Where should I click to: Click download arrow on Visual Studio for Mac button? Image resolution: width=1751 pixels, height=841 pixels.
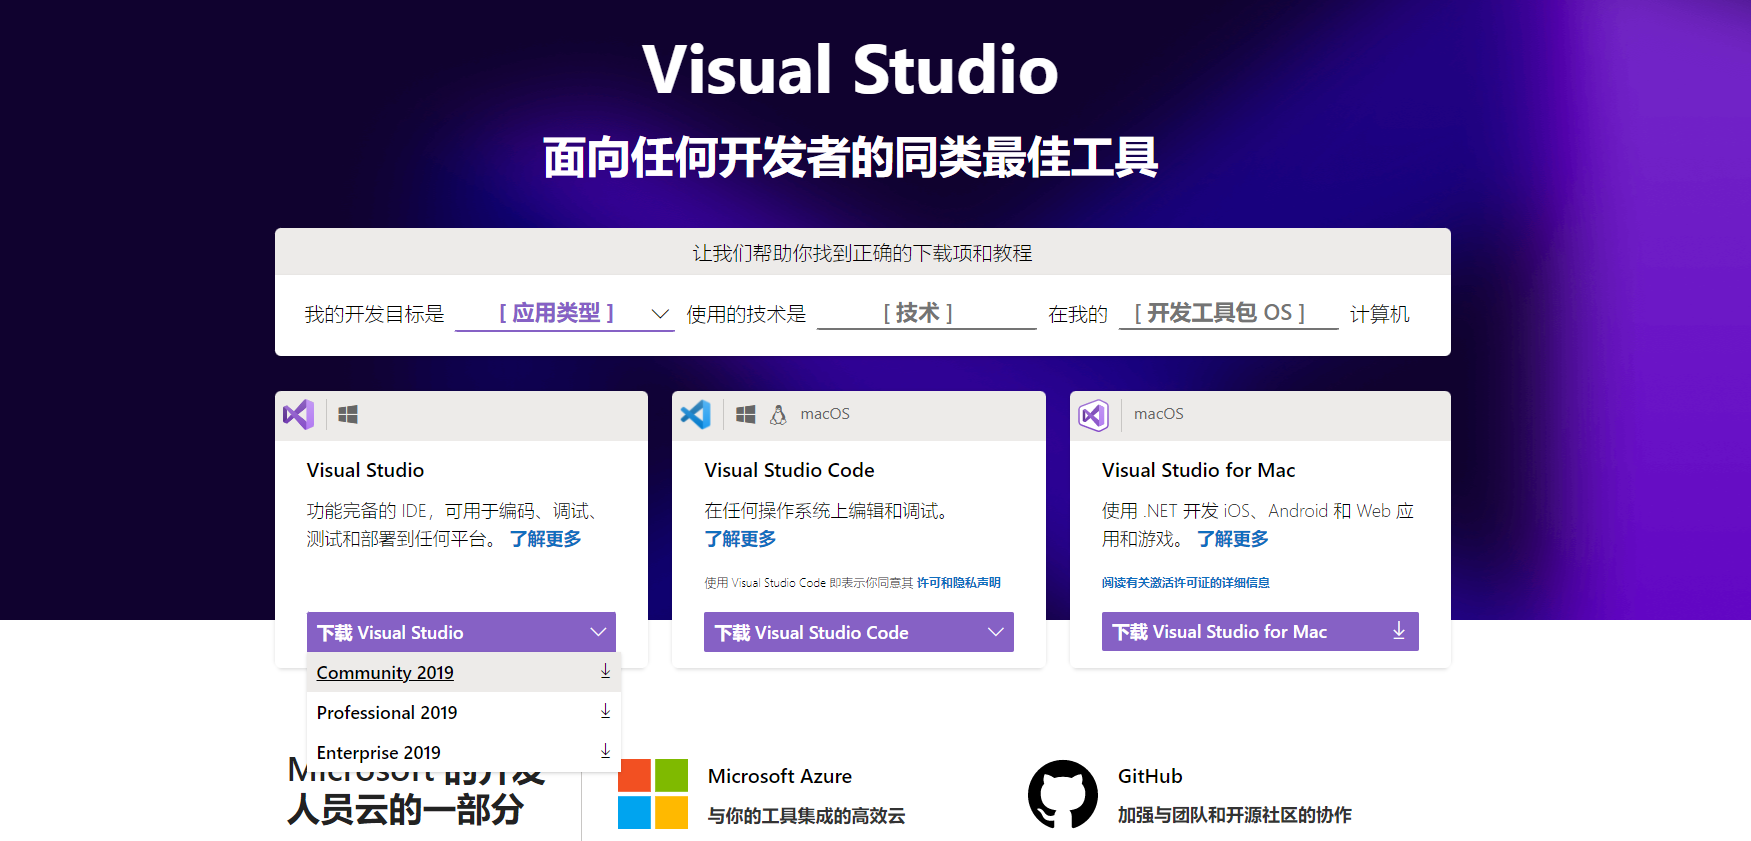tap(1399, 631)
